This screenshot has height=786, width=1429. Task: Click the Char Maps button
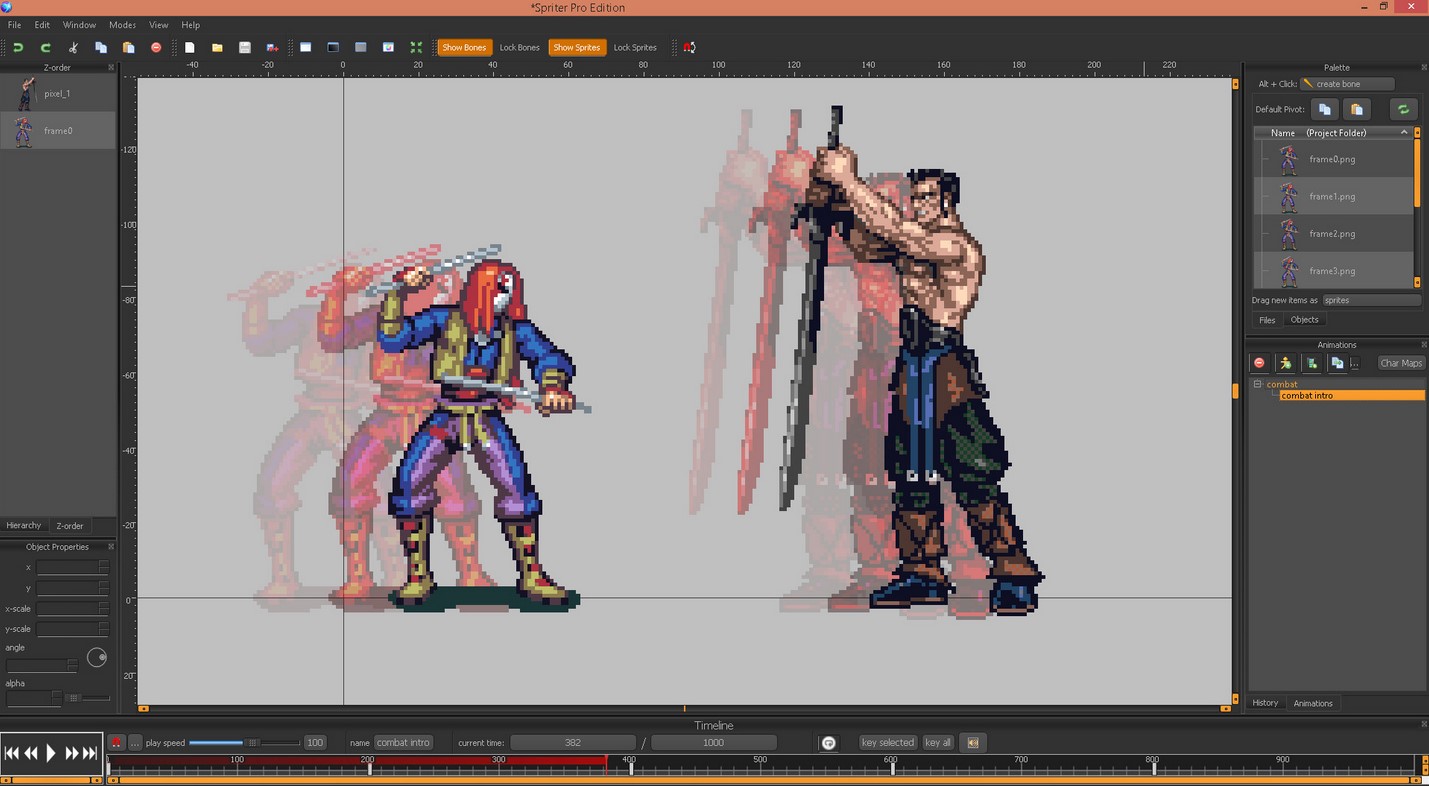[1401, 363]
